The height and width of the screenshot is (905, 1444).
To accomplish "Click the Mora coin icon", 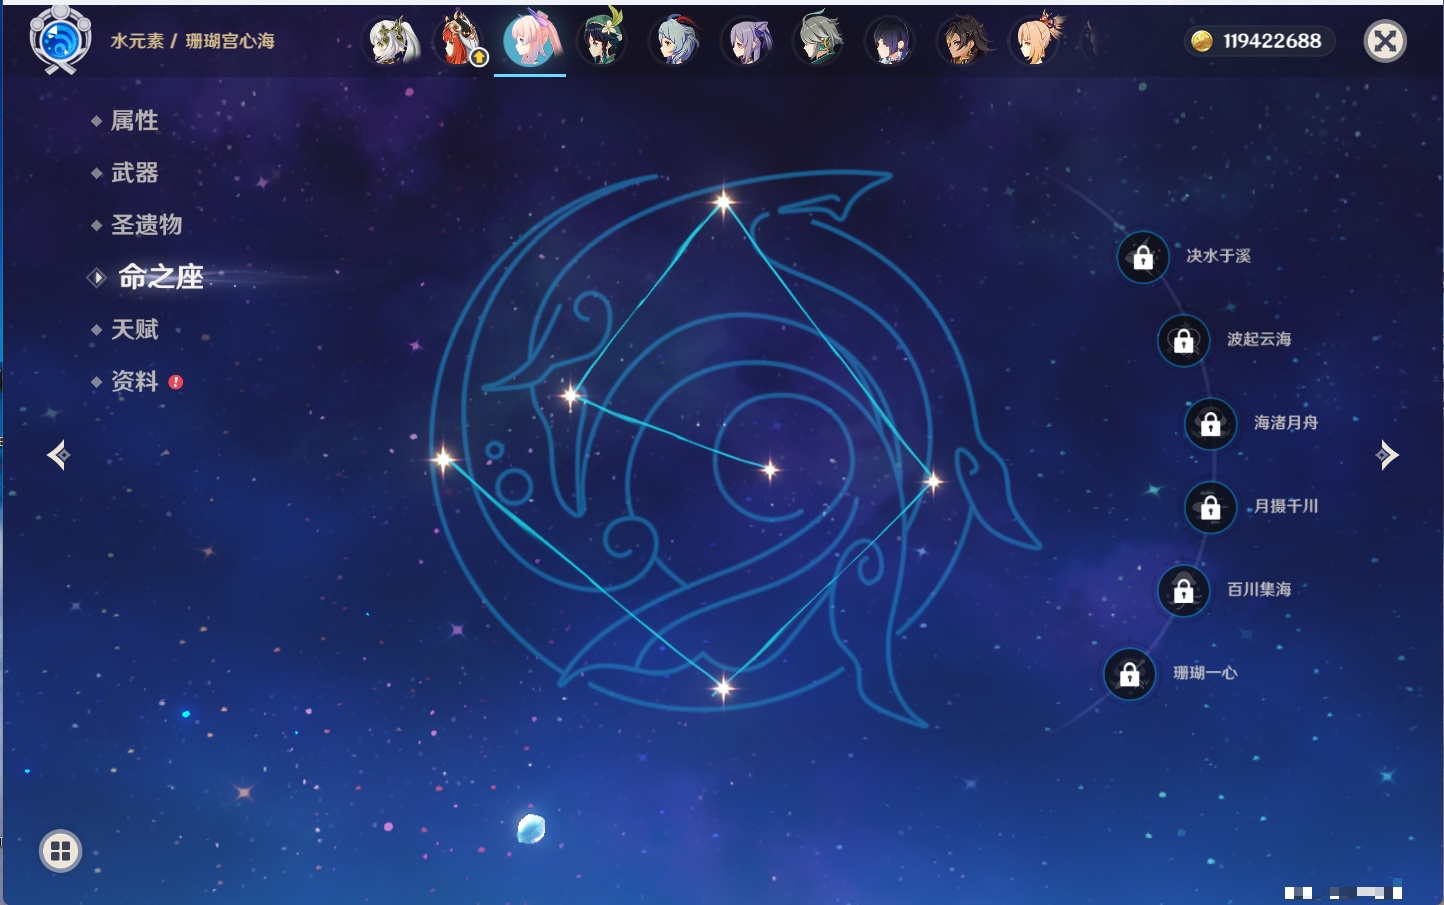I will (1201, 41).
